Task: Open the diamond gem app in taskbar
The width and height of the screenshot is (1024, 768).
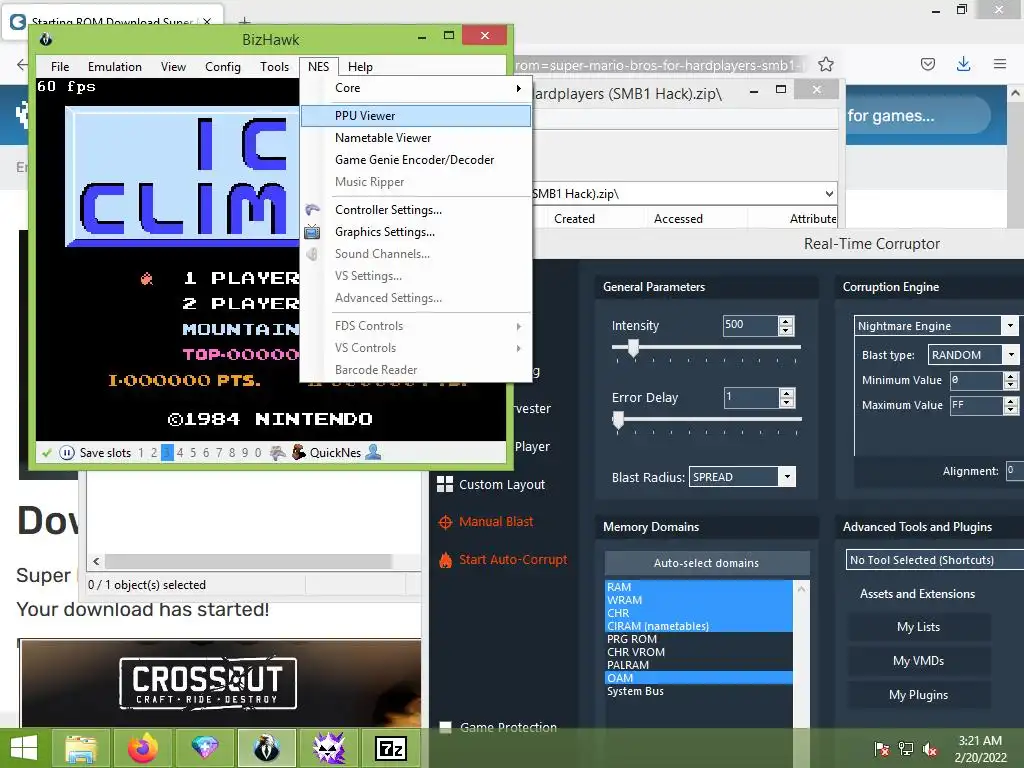Action: [x=204, y=748]
